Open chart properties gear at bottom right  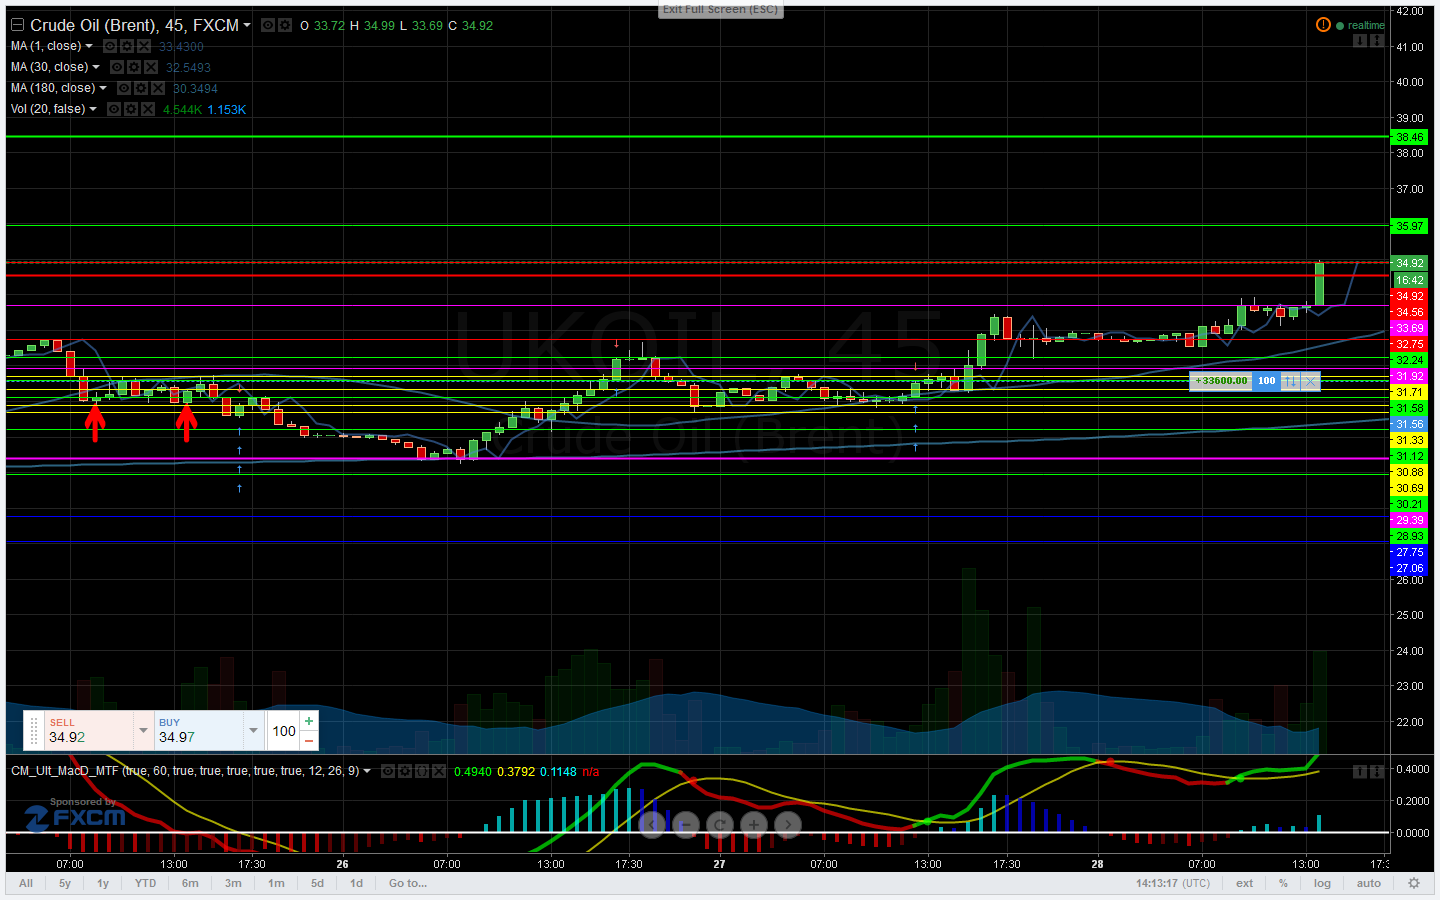point(1414,883)
